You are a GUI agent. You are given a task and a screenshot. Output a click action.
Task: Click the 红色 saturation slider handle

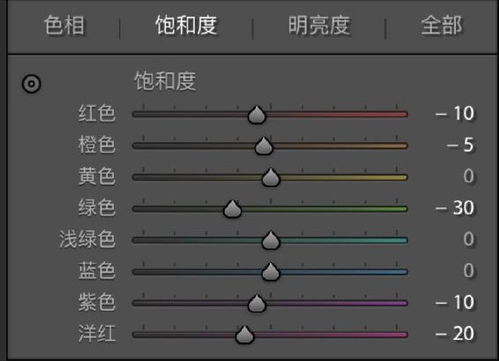(x=257, y=115)
